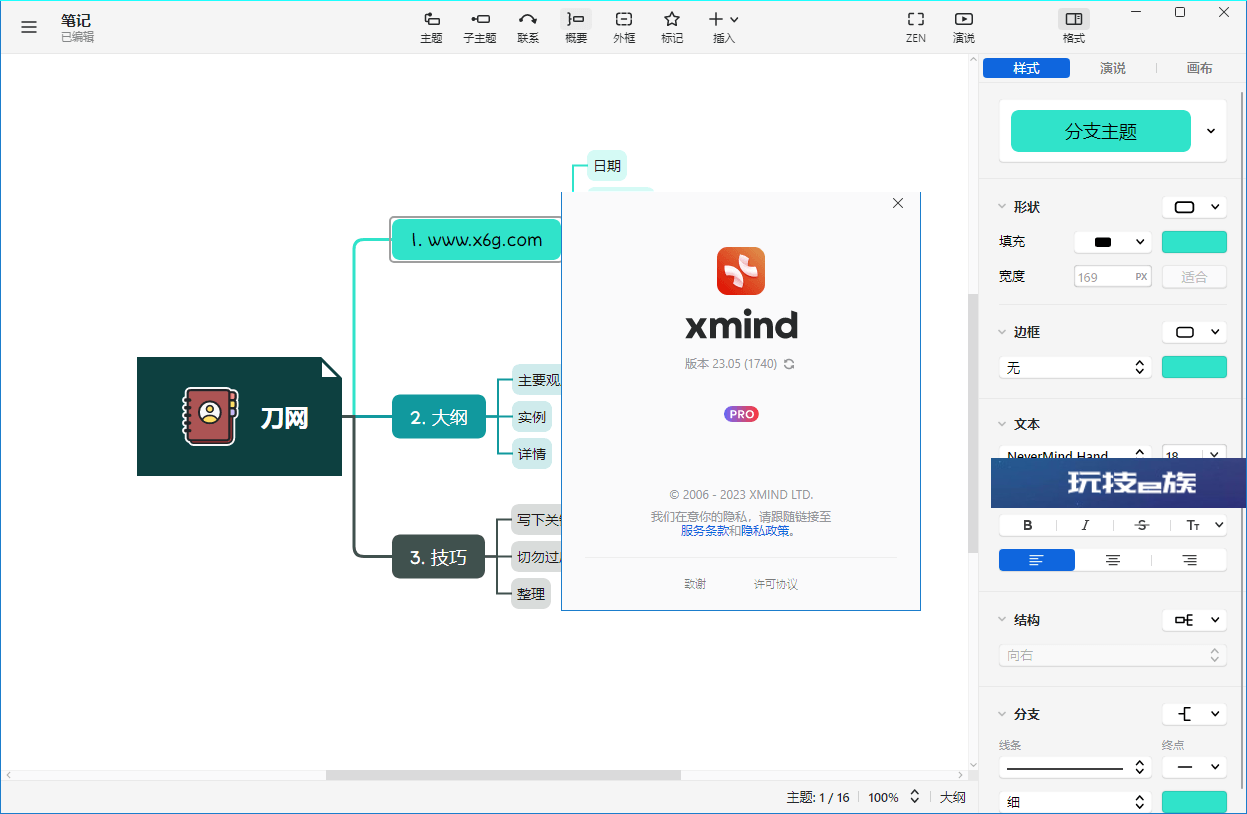Image resolution: width=1247 pixels, height=814 pixels.
Task: Open the 终点 endpoint style dropdown
Action: point(1194,767)
